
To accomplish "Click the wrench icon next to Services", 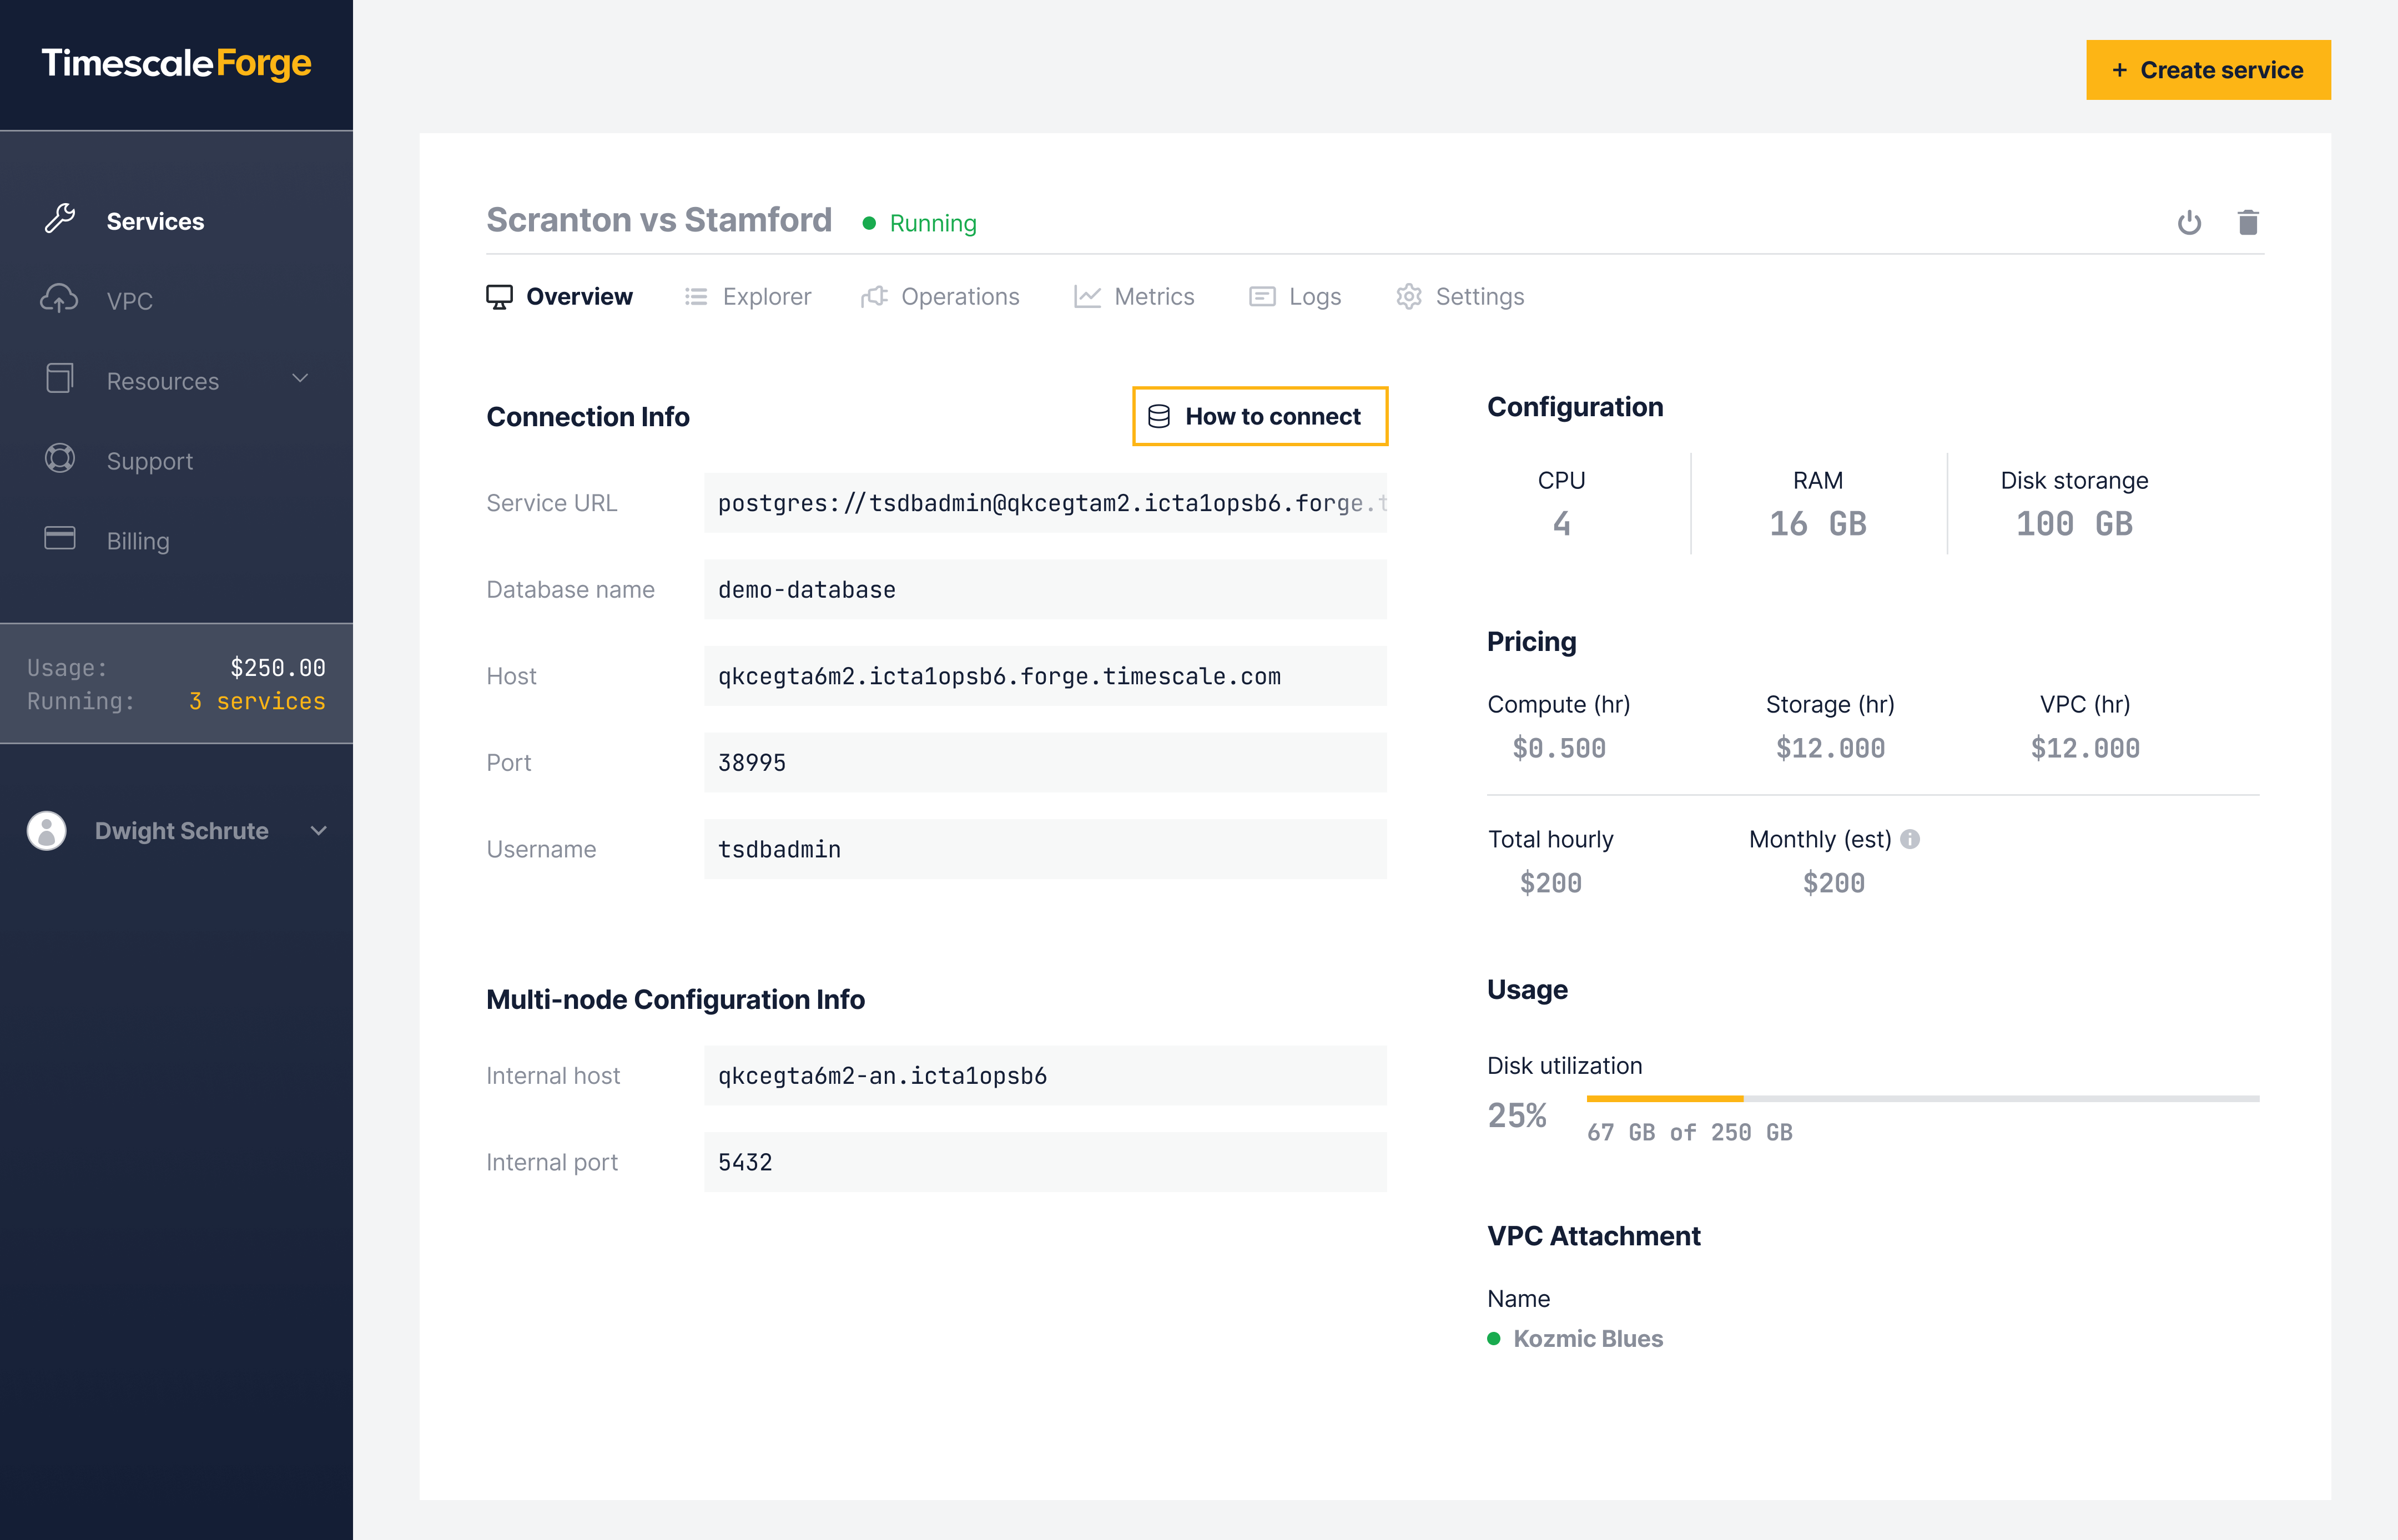I will click(x=60, y=219).
